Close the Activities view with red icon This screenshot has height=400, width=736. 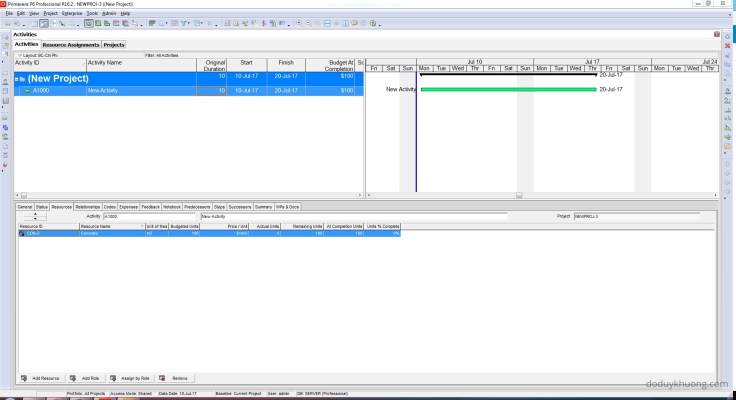[716, 34]
